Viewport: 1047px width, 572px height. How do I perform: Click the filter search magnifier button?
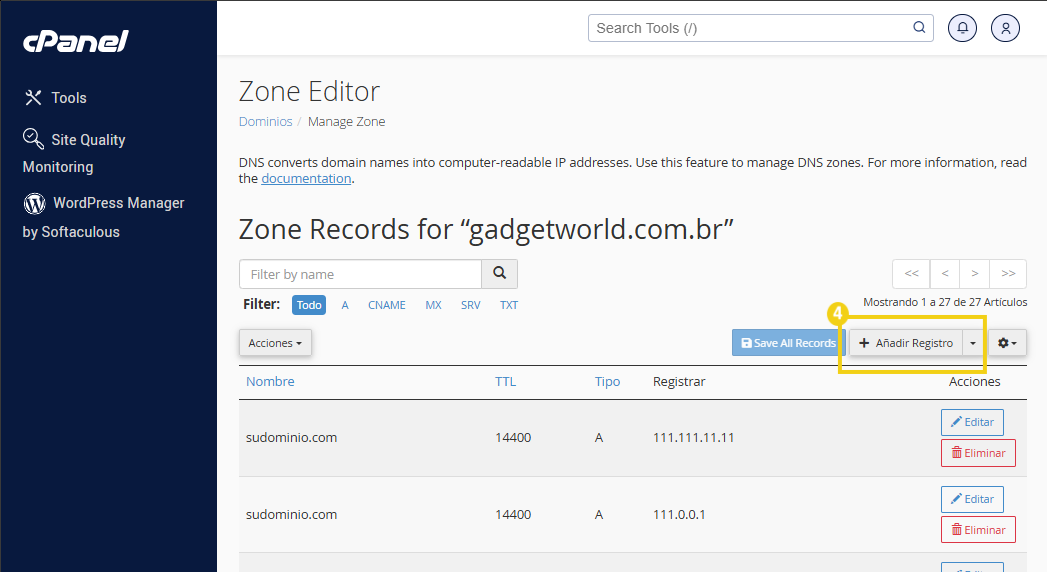pos(499,274)
